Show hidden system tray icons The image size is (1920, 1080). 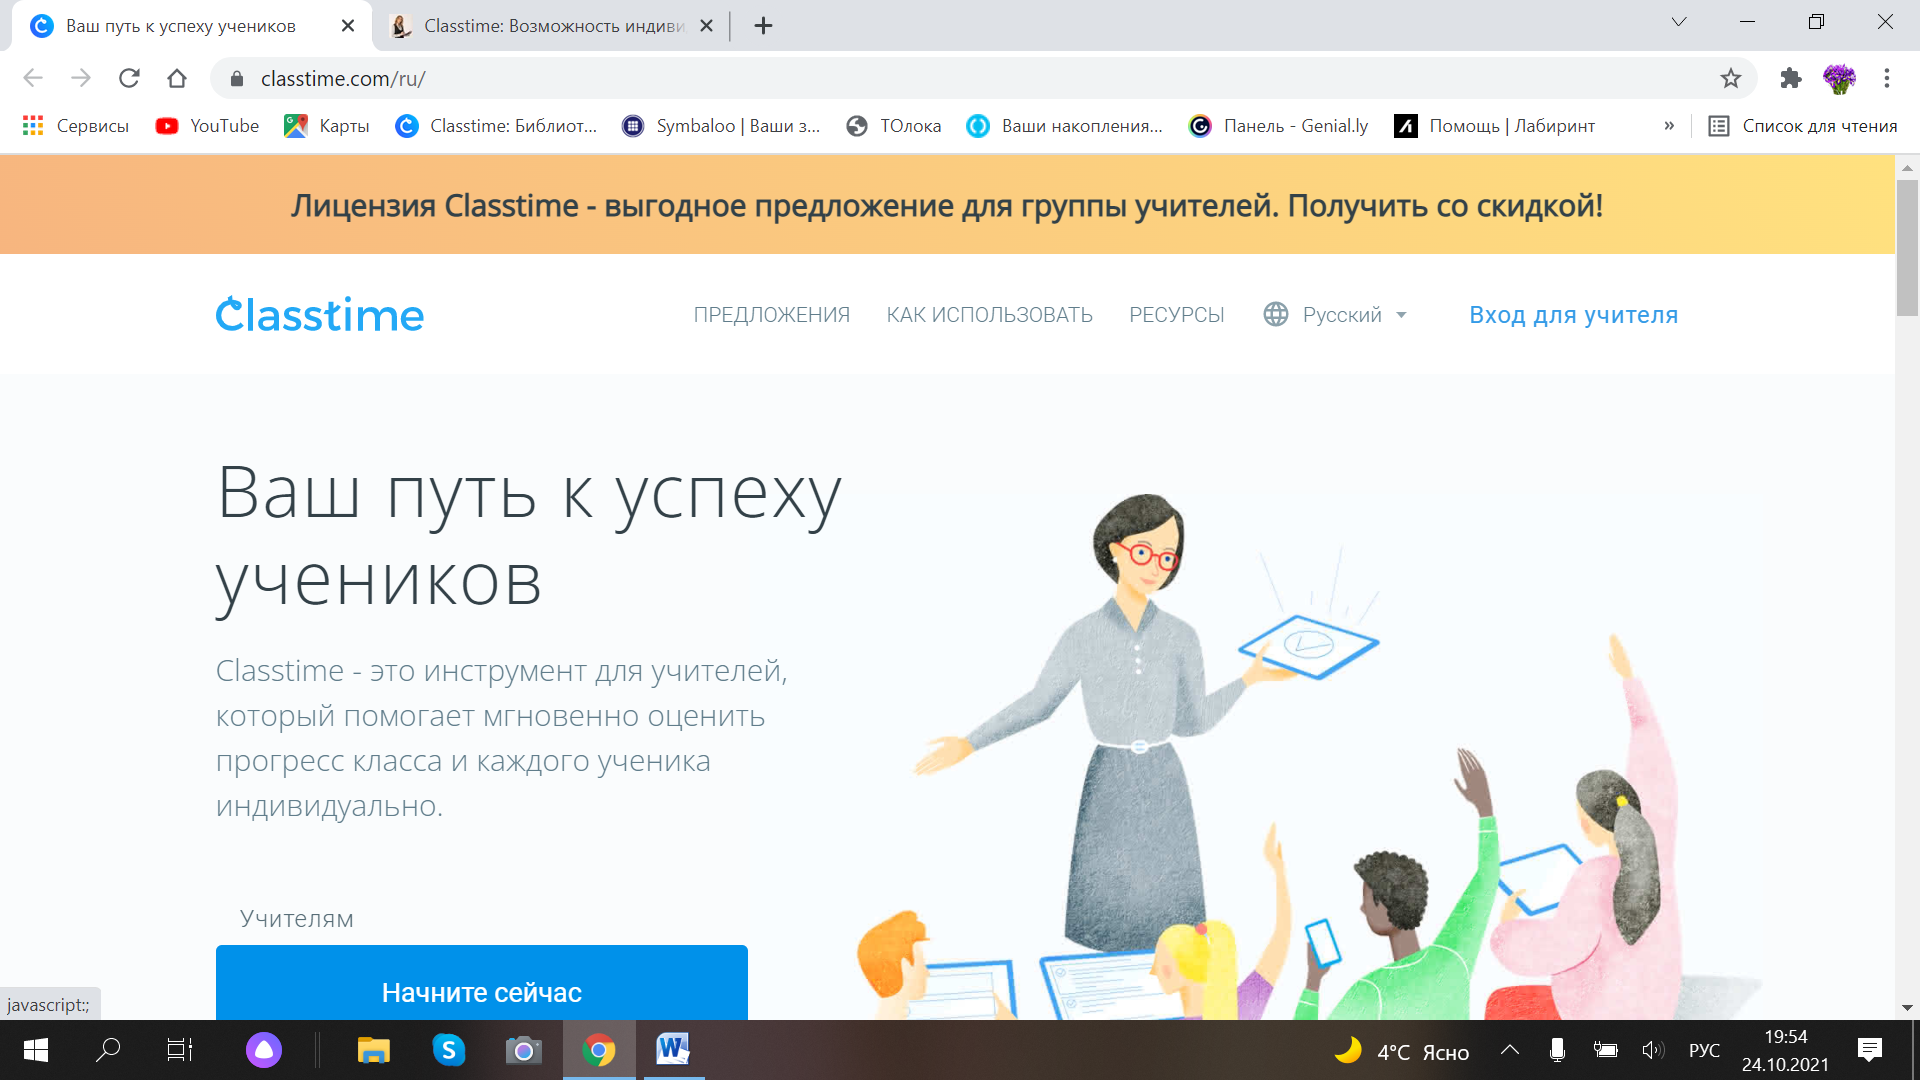(1510, 1050)
